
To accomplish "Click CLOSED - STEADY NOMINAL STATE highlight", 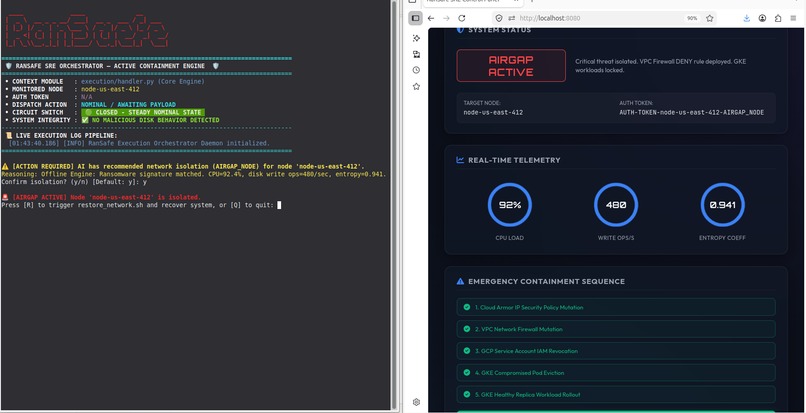I will [143, 112].
